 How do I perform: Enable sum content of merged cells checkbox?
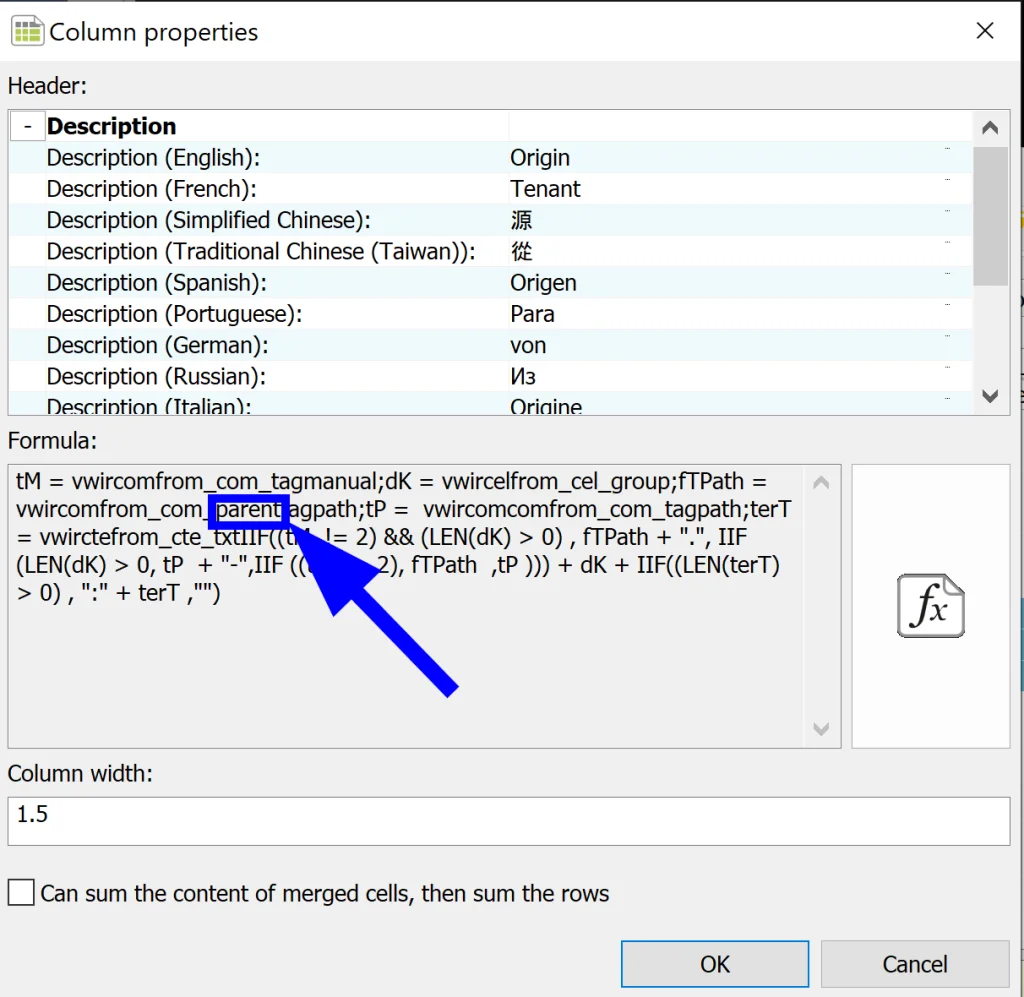(22, 892)
